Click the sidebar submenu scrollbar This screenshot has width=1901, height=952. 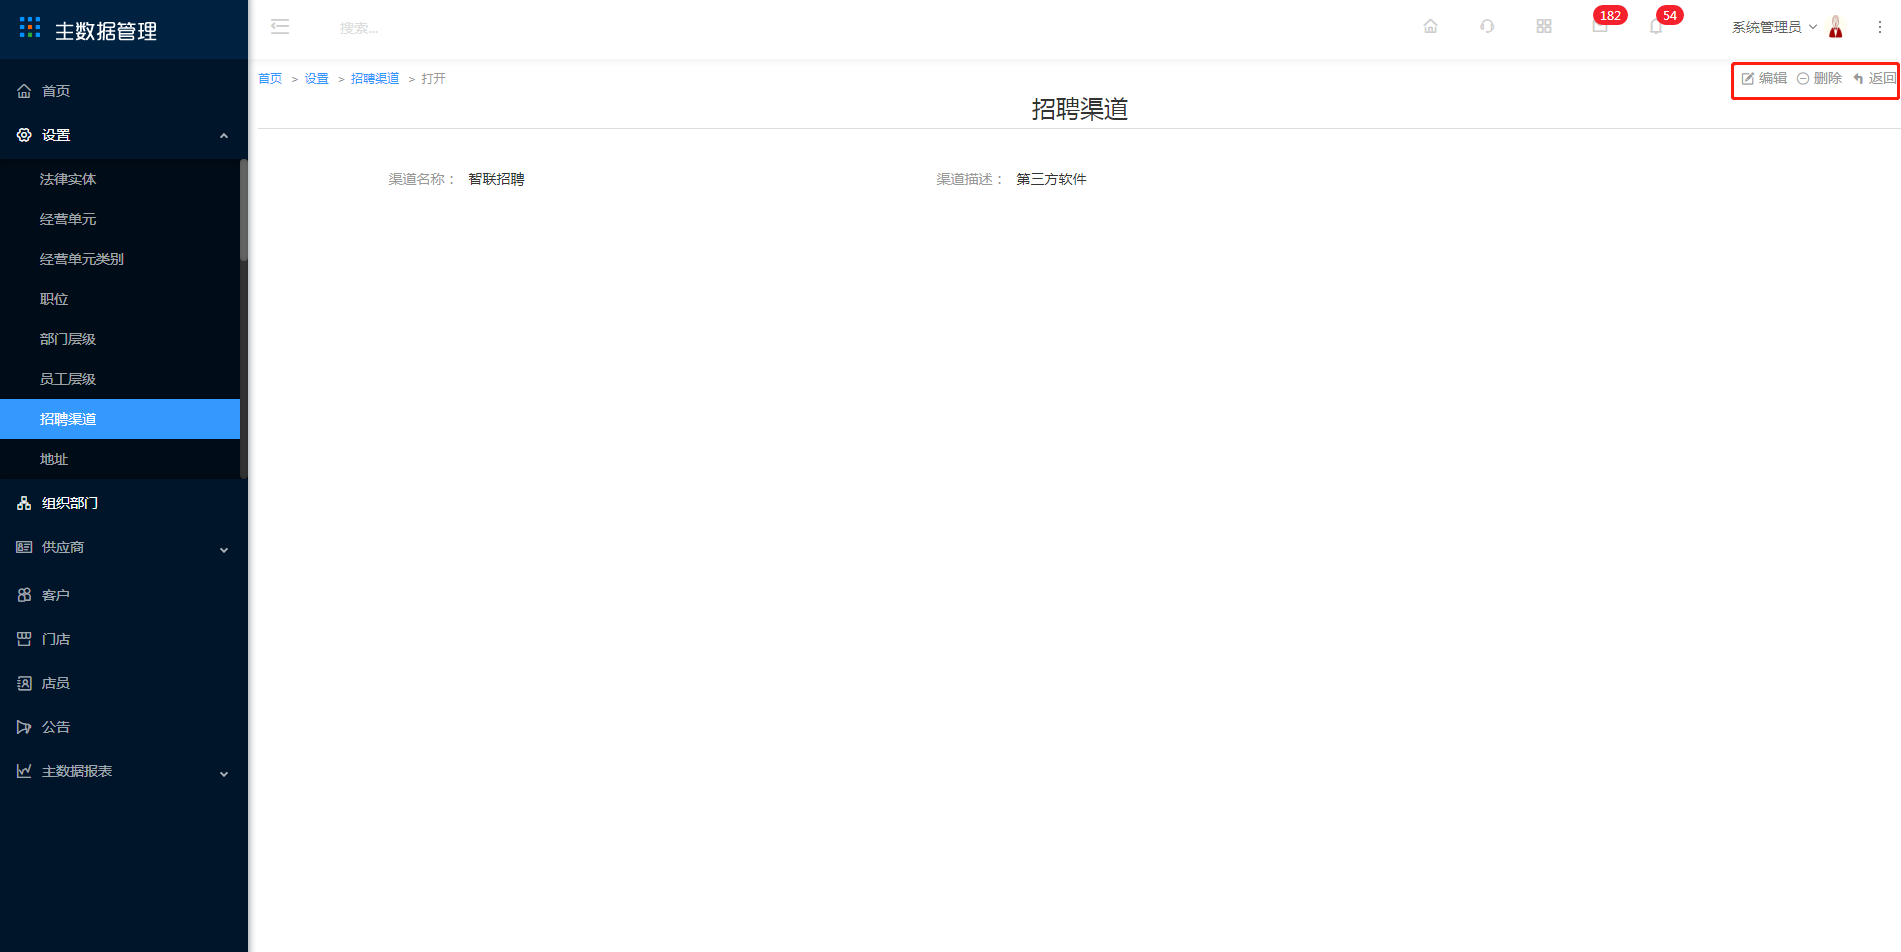(244, 210)
